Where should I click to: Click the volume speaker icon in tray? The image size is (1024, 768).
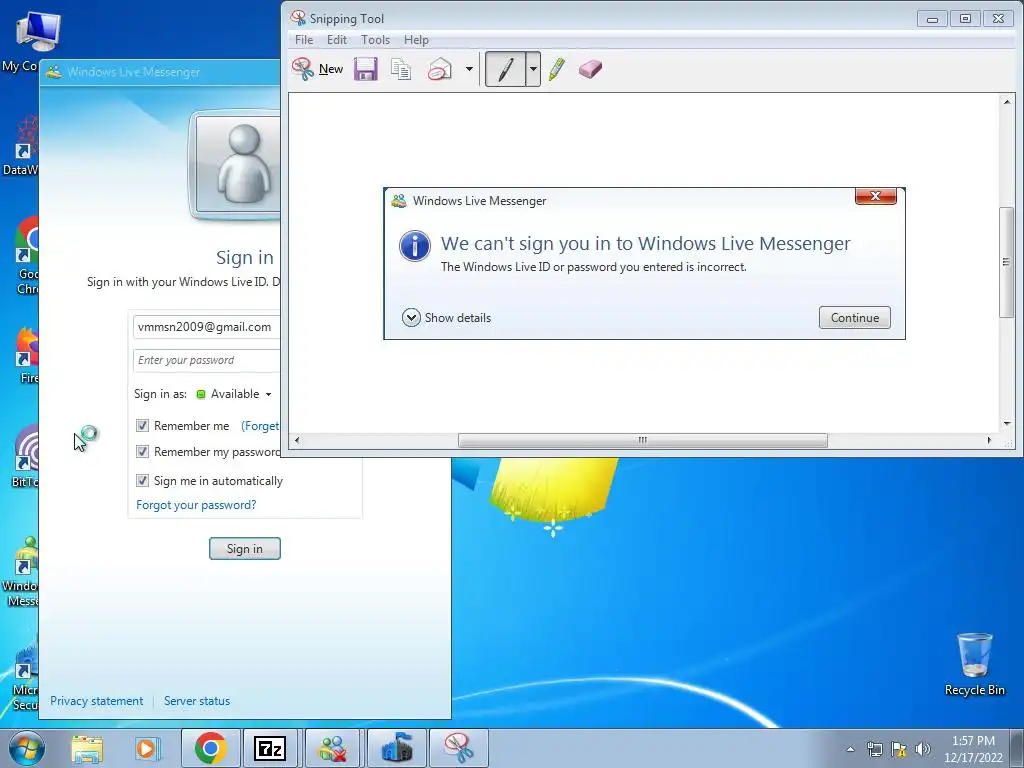(922, 750)
